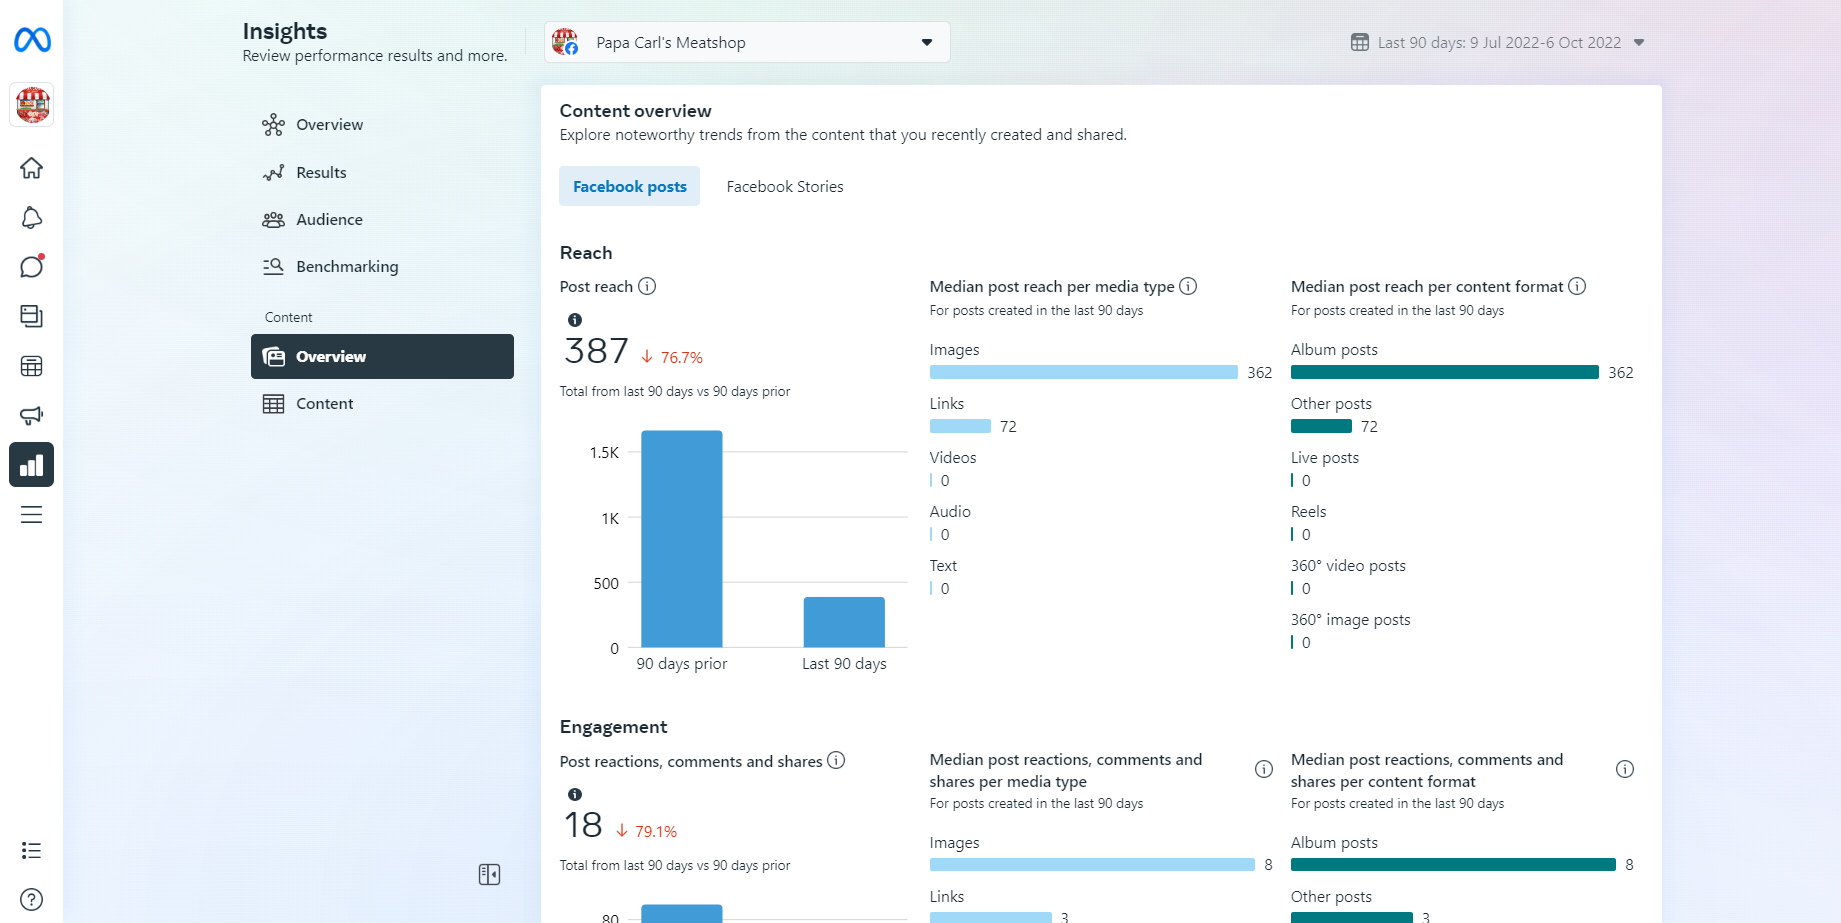Viewport: 1841px width, 923px height.
Task: Click the 360° image posts label
Action: click(1350, 620)
